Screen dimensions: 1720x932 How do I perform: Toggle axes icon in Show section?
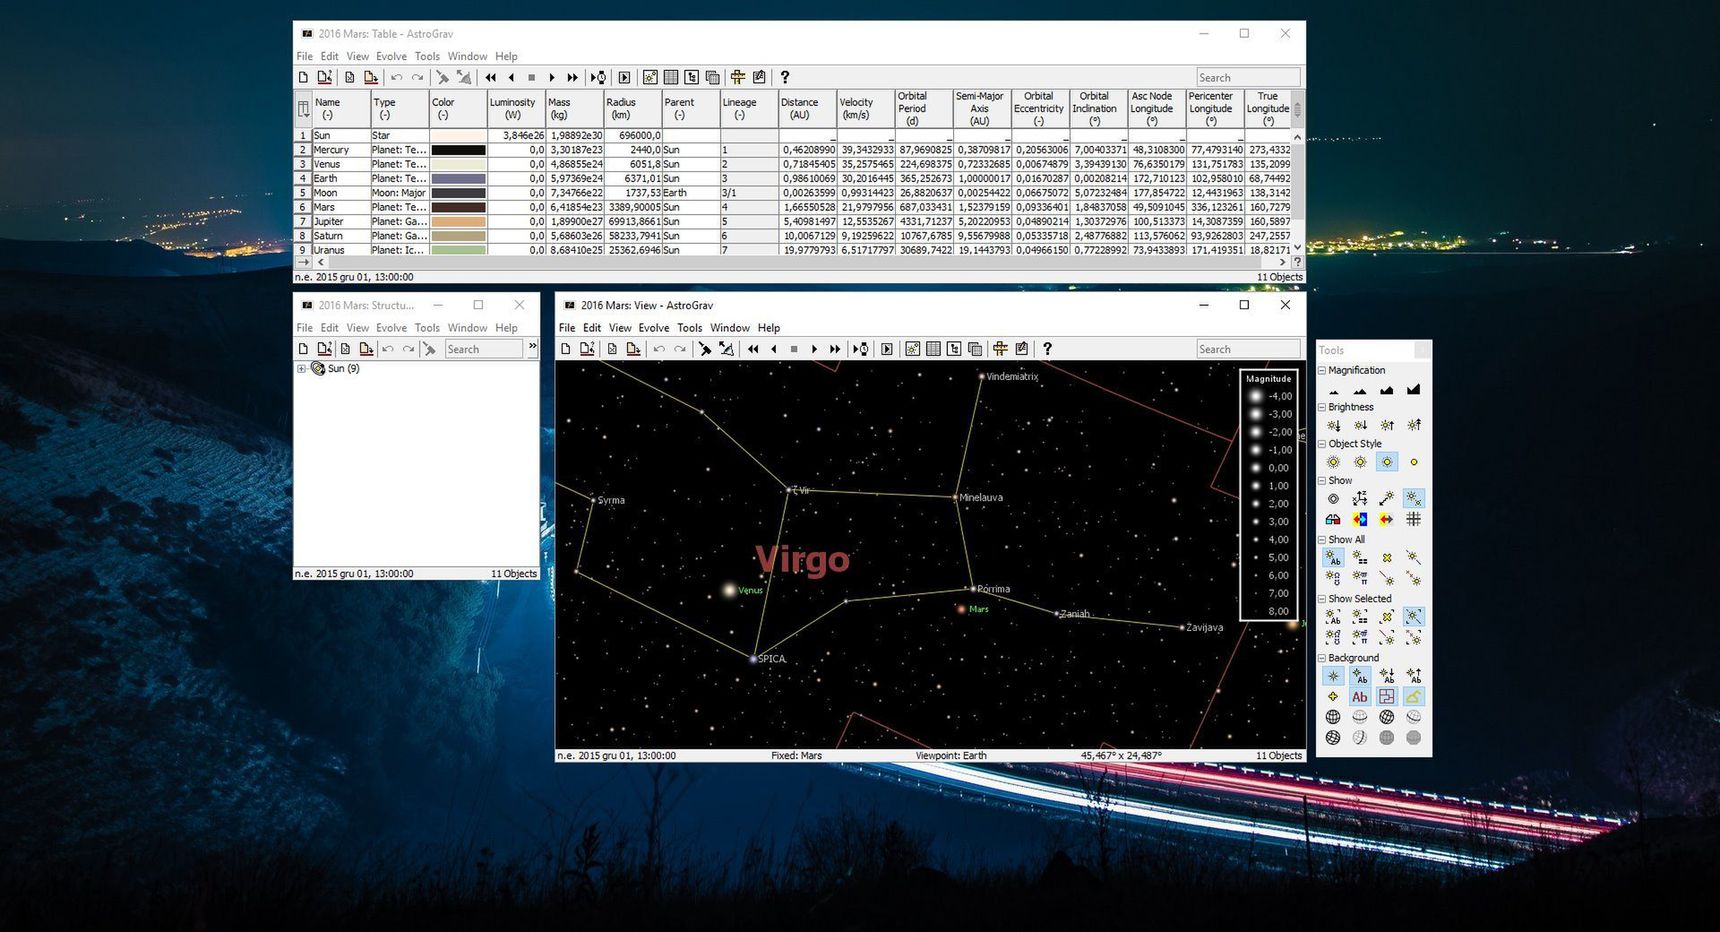[1360, 498]
